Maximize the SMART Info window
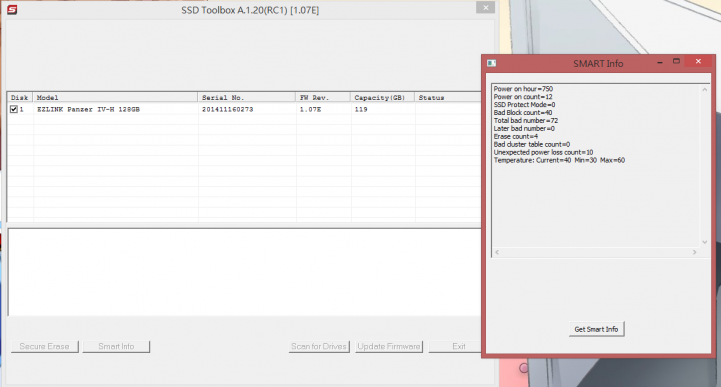This screenshot has height=387, width=721. click(676, 62)
